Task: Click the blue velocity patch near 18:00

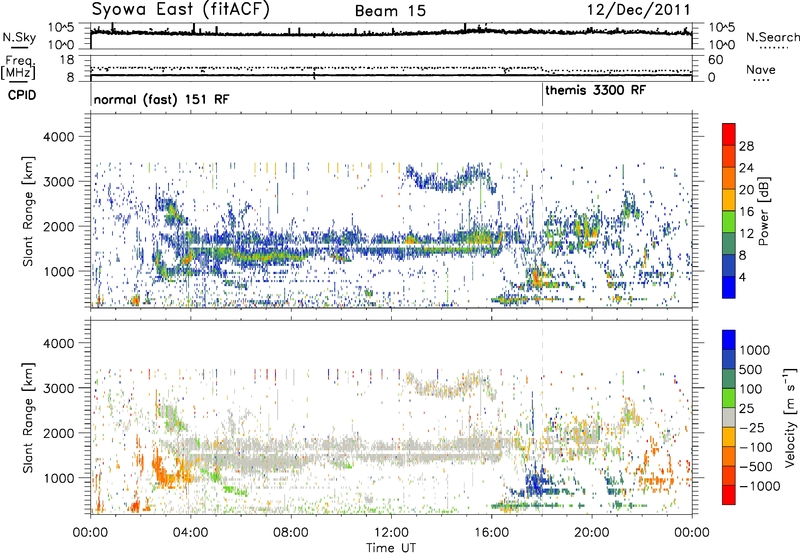Action: click(535, 481)
